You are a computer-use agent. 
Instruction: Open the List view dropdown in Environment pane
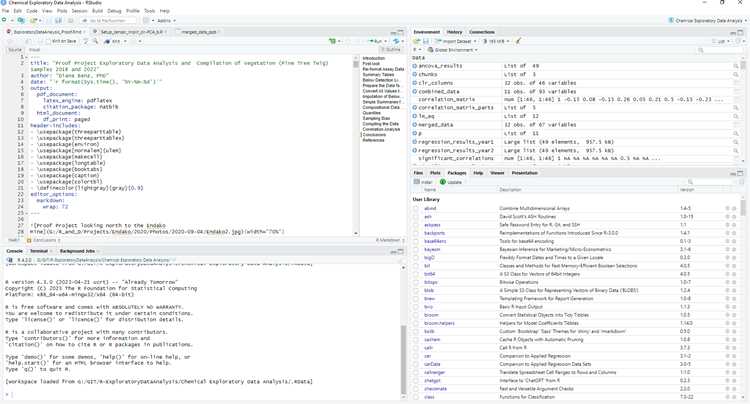721,41
